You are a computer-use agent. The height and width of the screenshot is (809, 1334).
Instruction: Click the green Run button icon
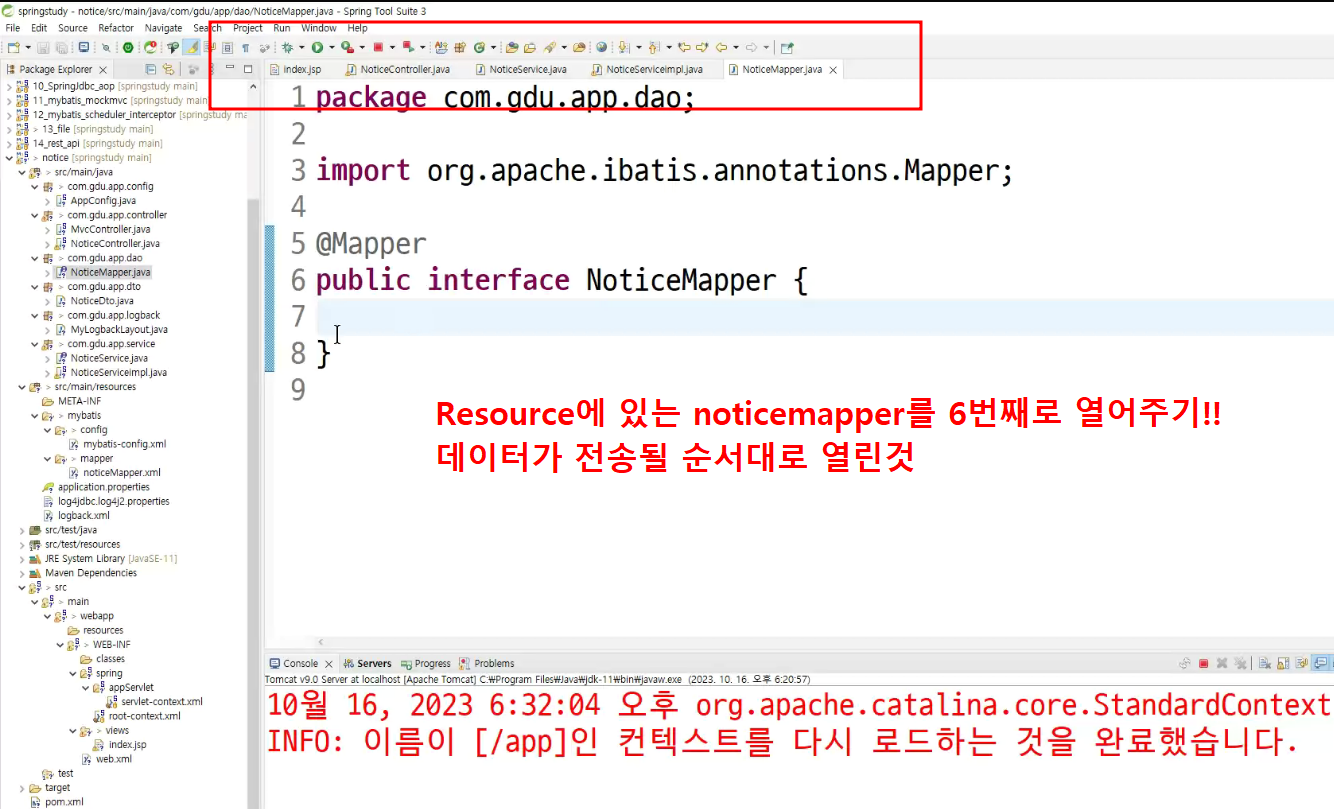pos(317,47)
